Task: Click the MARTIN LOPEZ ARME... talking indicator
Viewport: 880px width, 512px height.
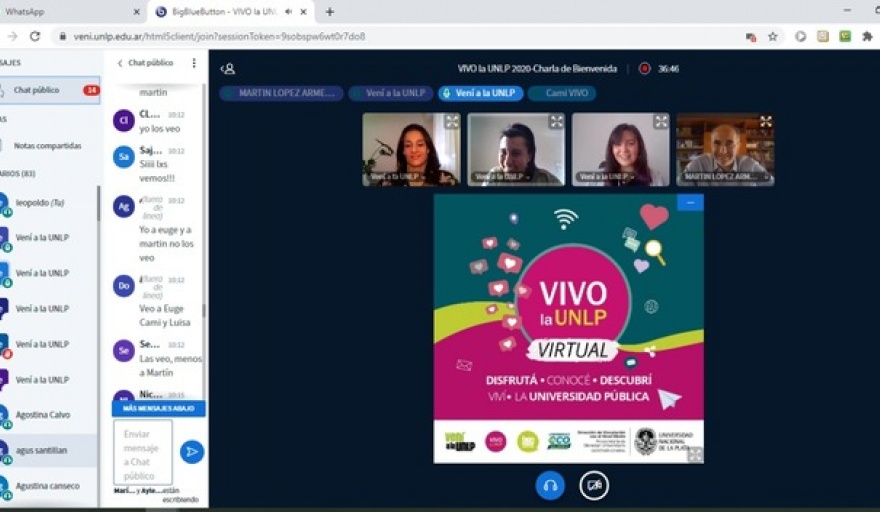Action: coord(281,93)
